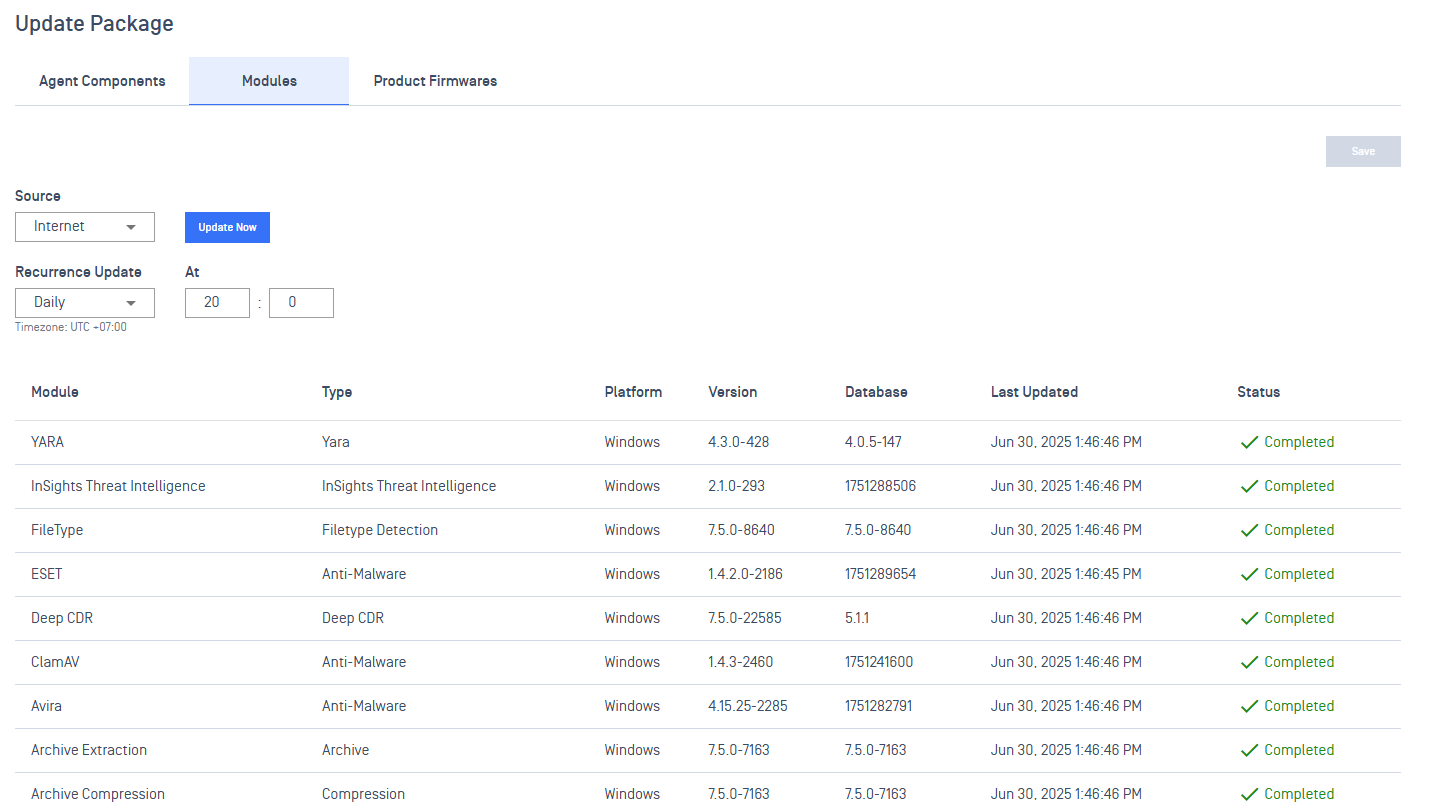The height and width of the screenshot is (803, 1429).
Task: Select the Archive Extraction module name
Action: pyautogui.click(x=89, y=750)
